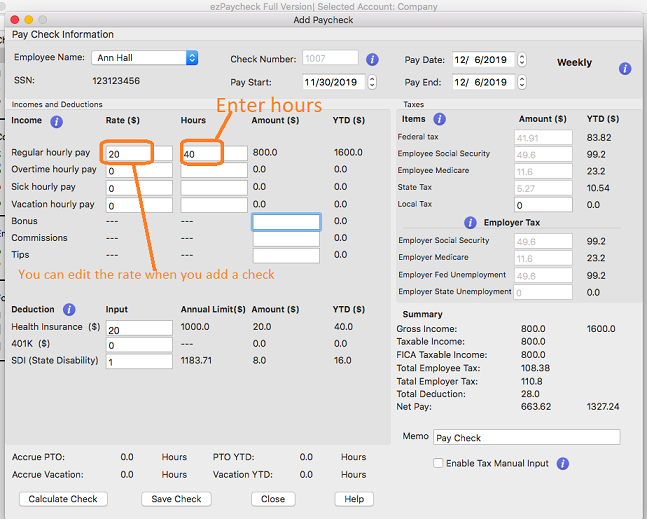Click the Bonus amount field
This screenshot has height=519, width=647.
click(286, 222)
